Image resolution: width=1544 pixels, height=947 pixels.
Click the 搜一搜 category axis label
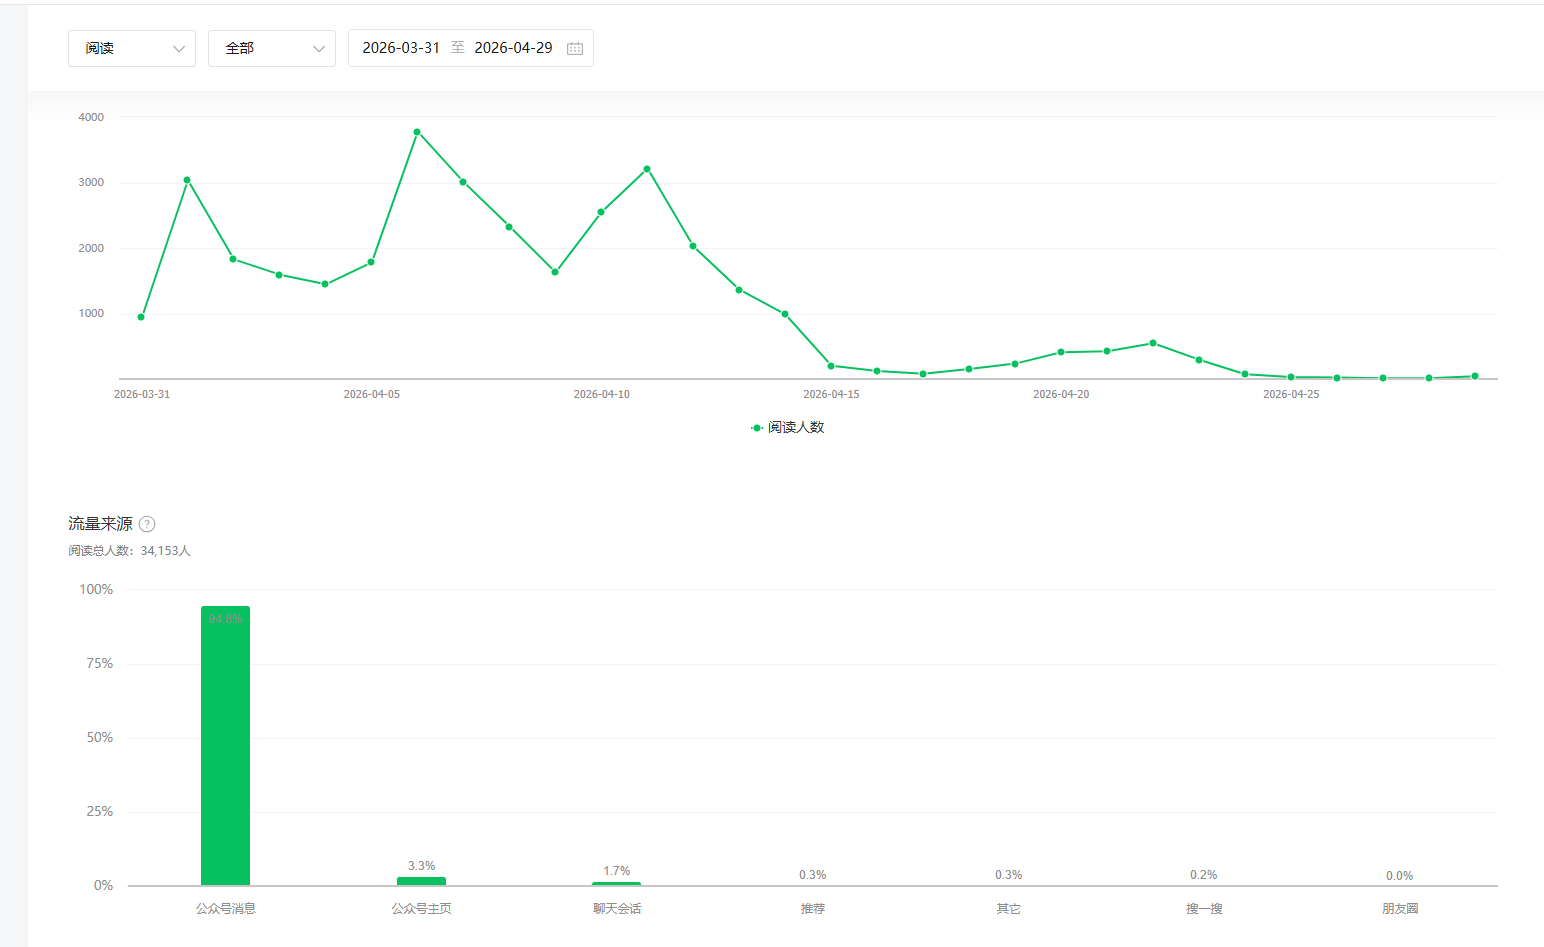(1204, 909)
